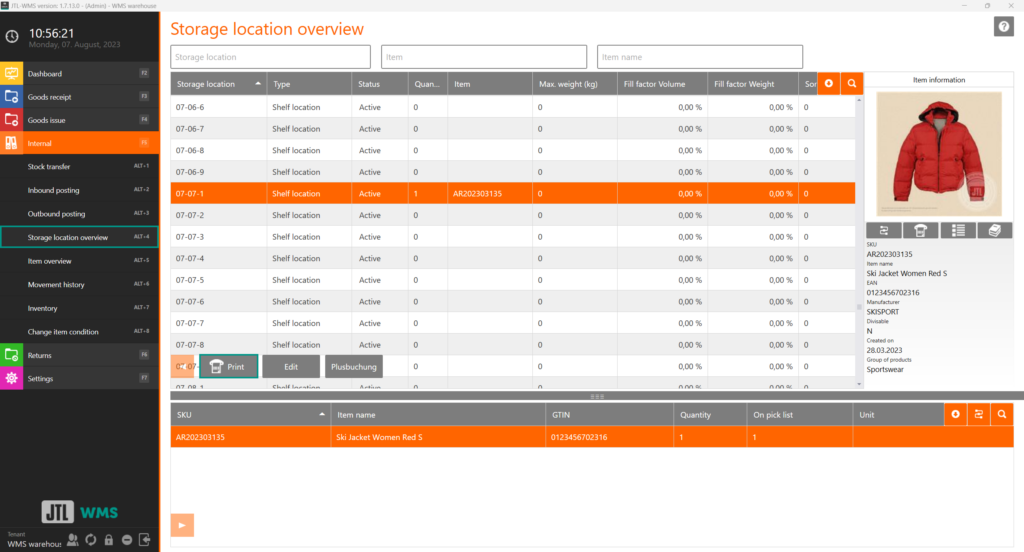This screenshot has height=552, width=1024.
Task: Open Goods receipt in the sidebar
Action: click(x=79, y=97)
